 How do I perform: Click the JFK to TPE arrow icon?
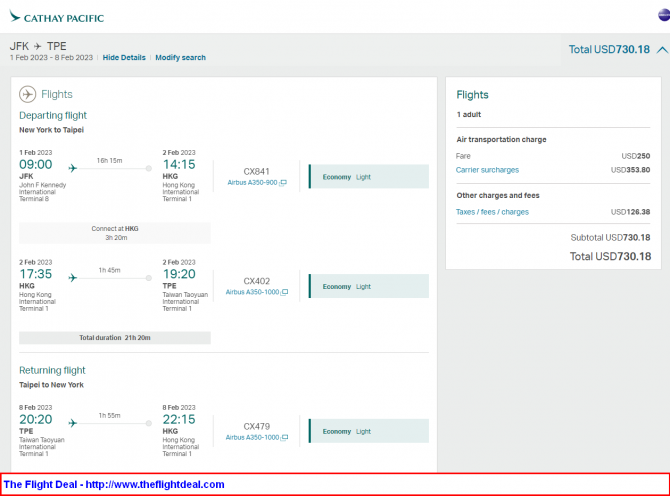tap(38, 46)
